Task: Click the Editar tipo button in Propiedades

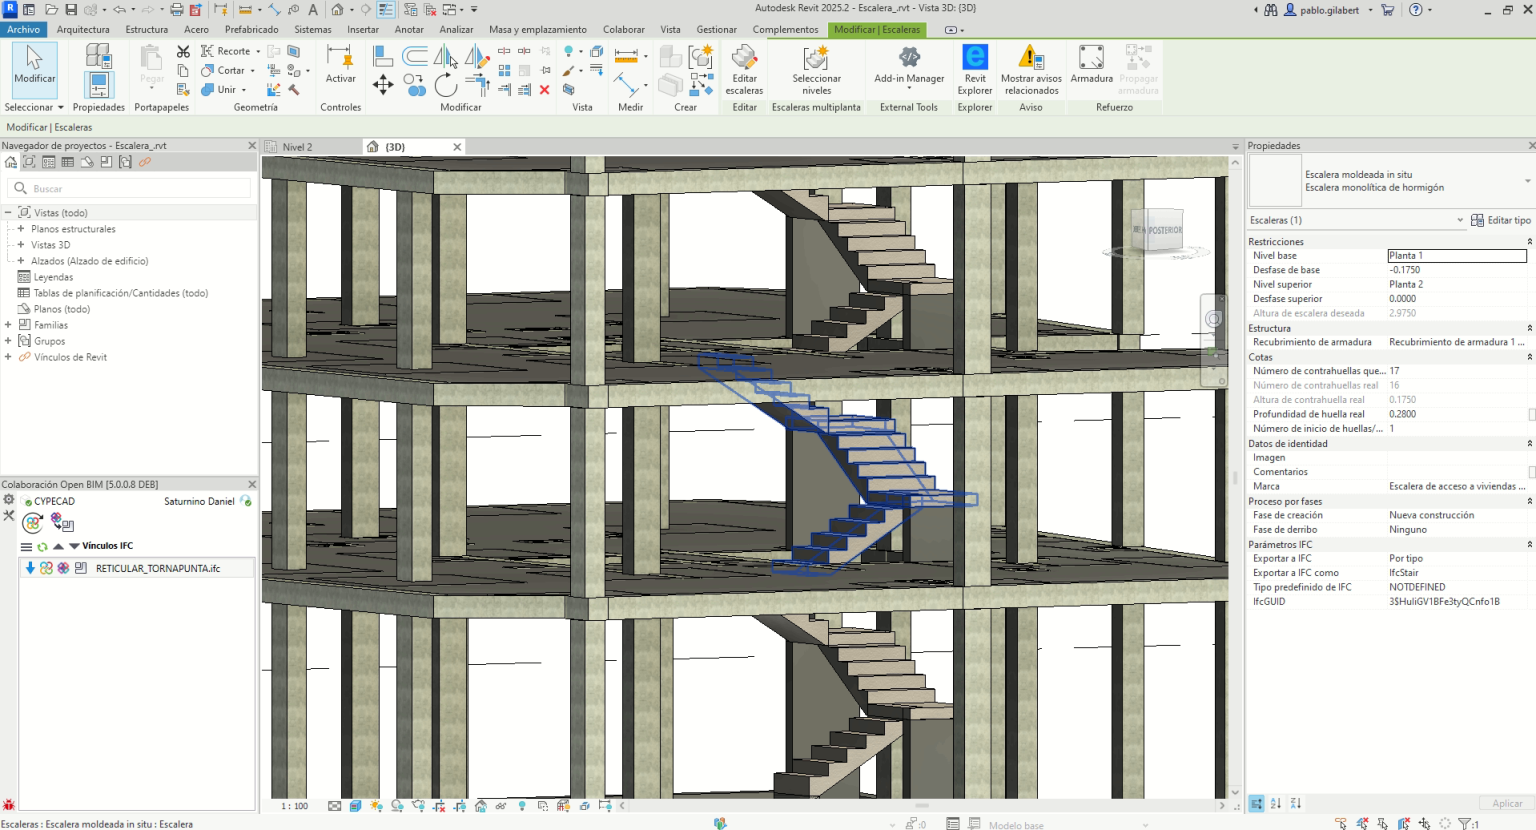Action: point(1503,220)
